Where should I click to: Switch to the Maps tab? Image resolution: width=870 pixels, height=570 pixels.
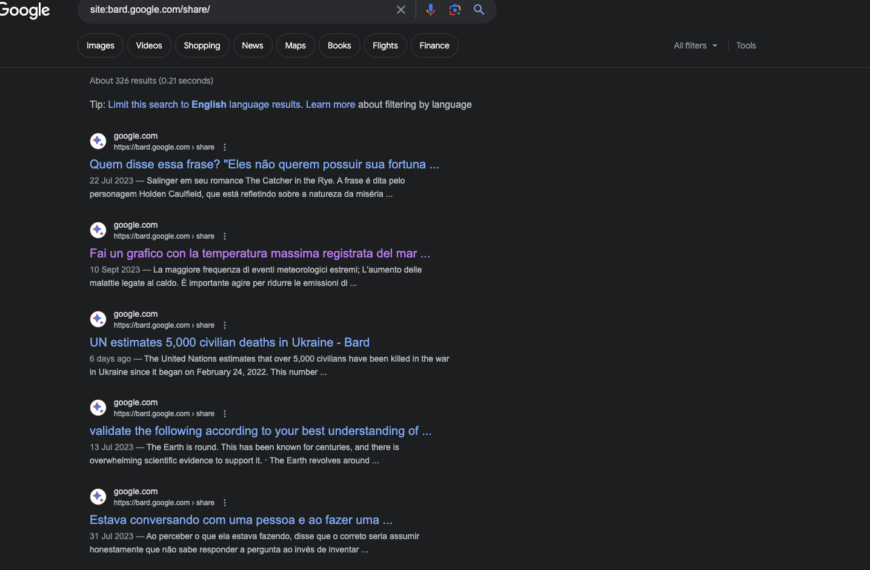point(295,46)
